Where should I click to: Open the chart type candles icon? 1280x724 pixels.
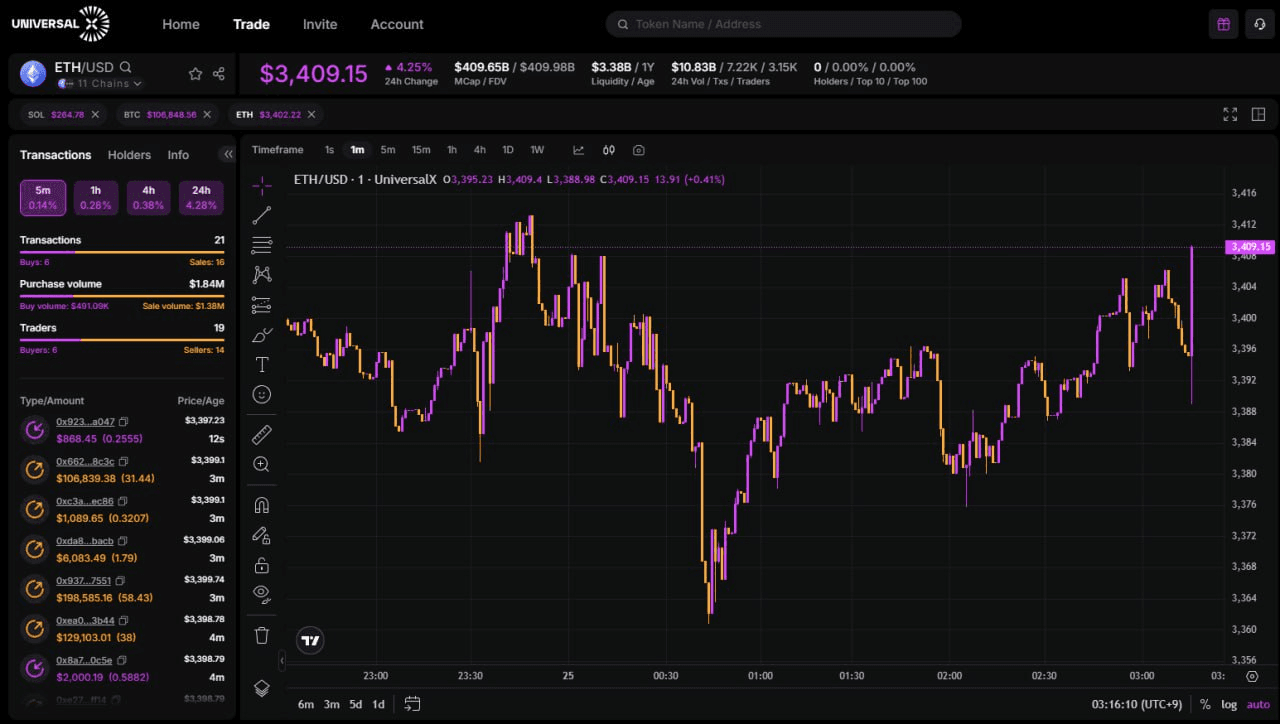click(608, 150)
